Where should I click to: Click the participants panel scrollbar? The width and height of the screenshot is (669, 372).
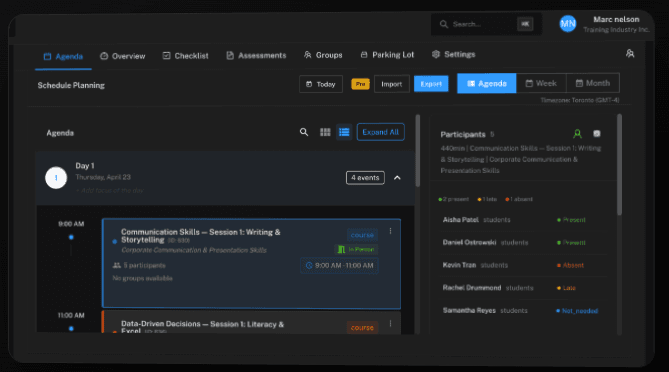tap(619, 164)
